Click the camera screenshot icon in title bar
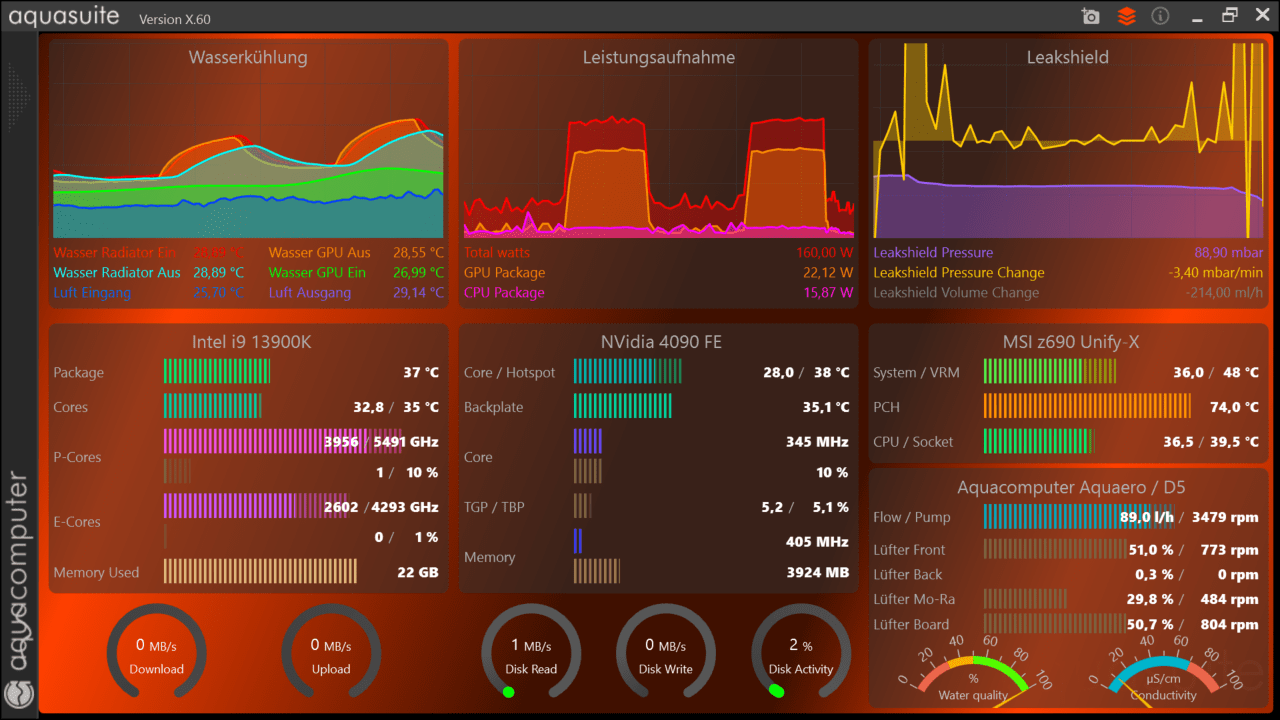The width and height of the screenshot is (1280, 720). [x=1091, y=16]
